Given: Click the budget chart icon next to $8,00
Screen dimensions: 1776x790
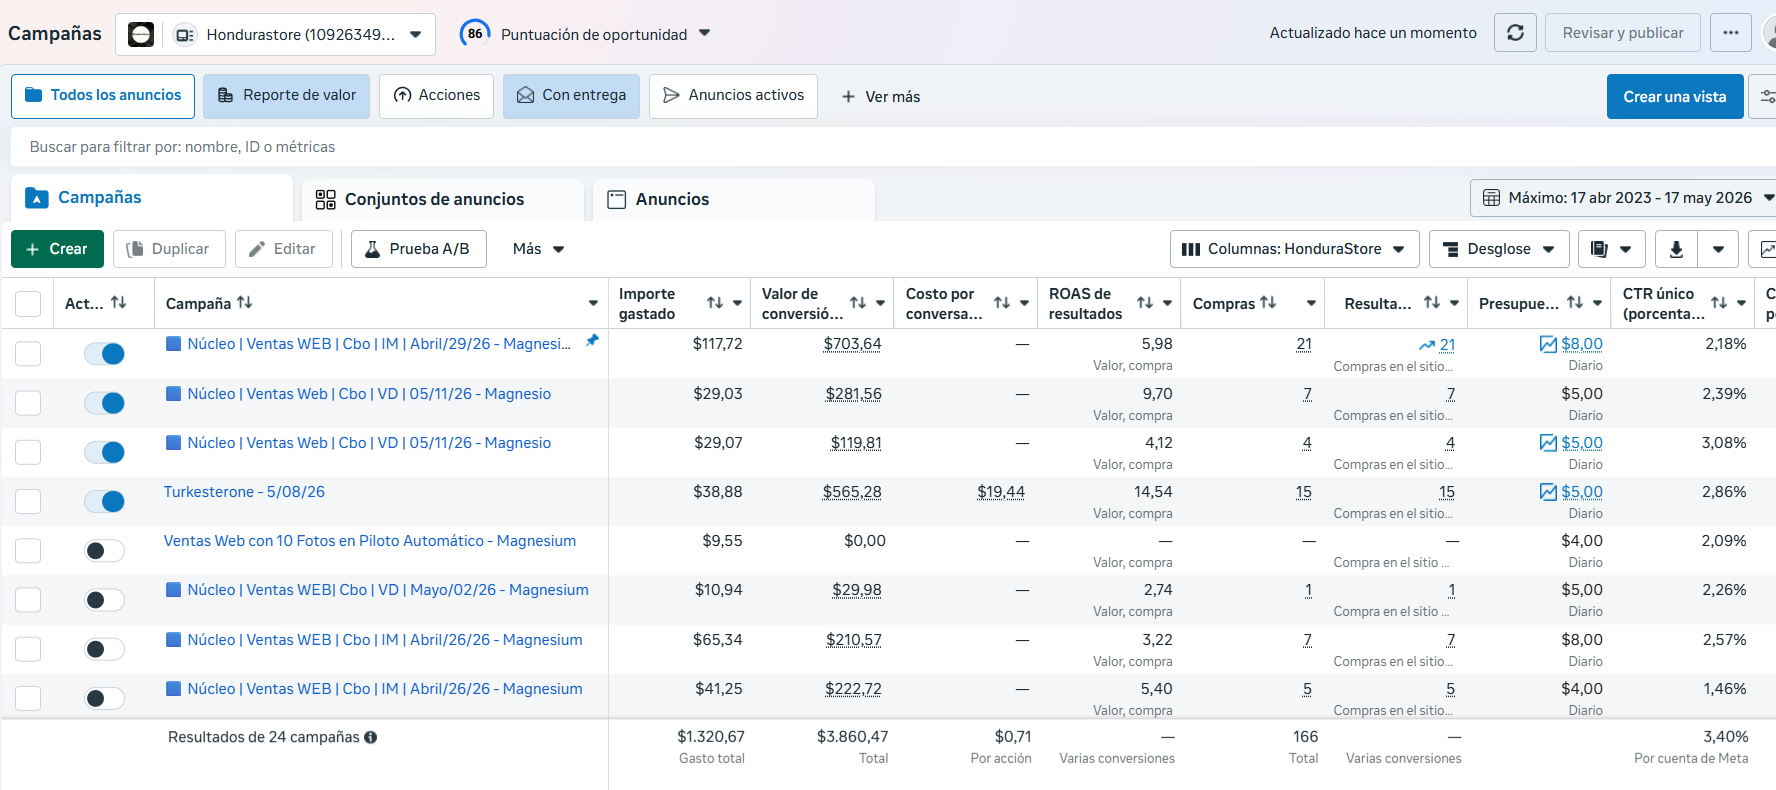Looking at the screenshot, I should pos(1548,344).
